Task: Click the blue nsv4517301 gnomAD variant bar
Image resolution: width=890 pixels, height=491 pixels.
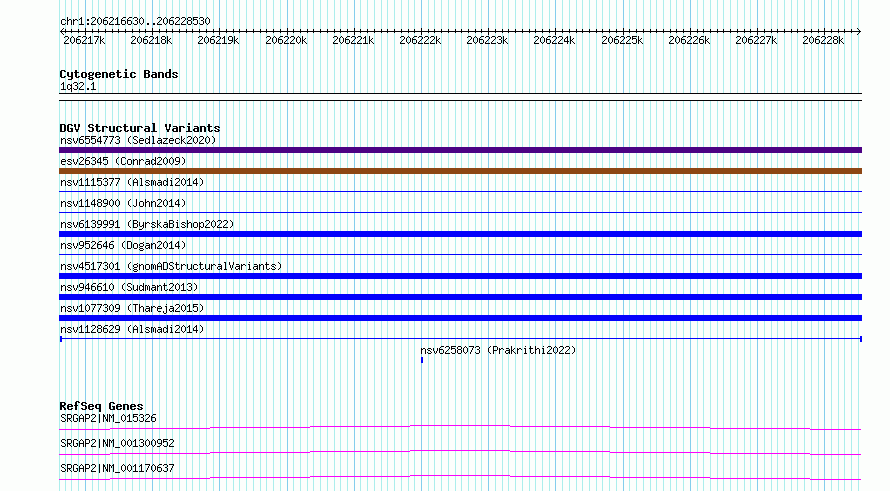Action: (460, 276)
